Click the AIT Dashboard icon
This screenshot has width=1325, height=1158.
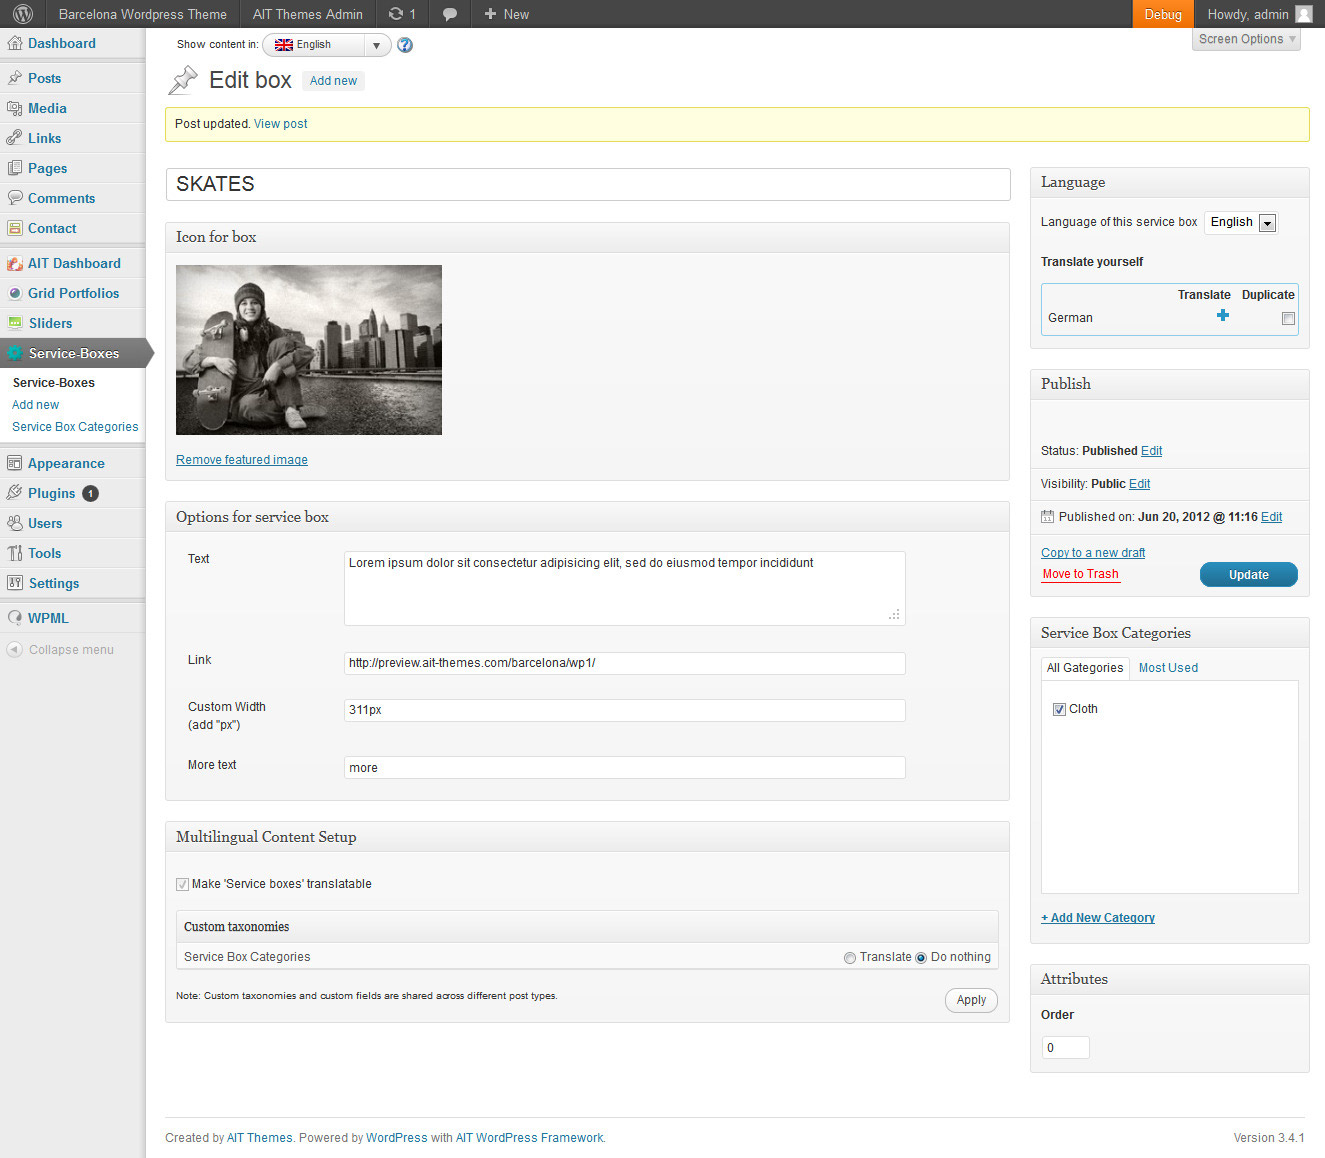click(14, 263)
